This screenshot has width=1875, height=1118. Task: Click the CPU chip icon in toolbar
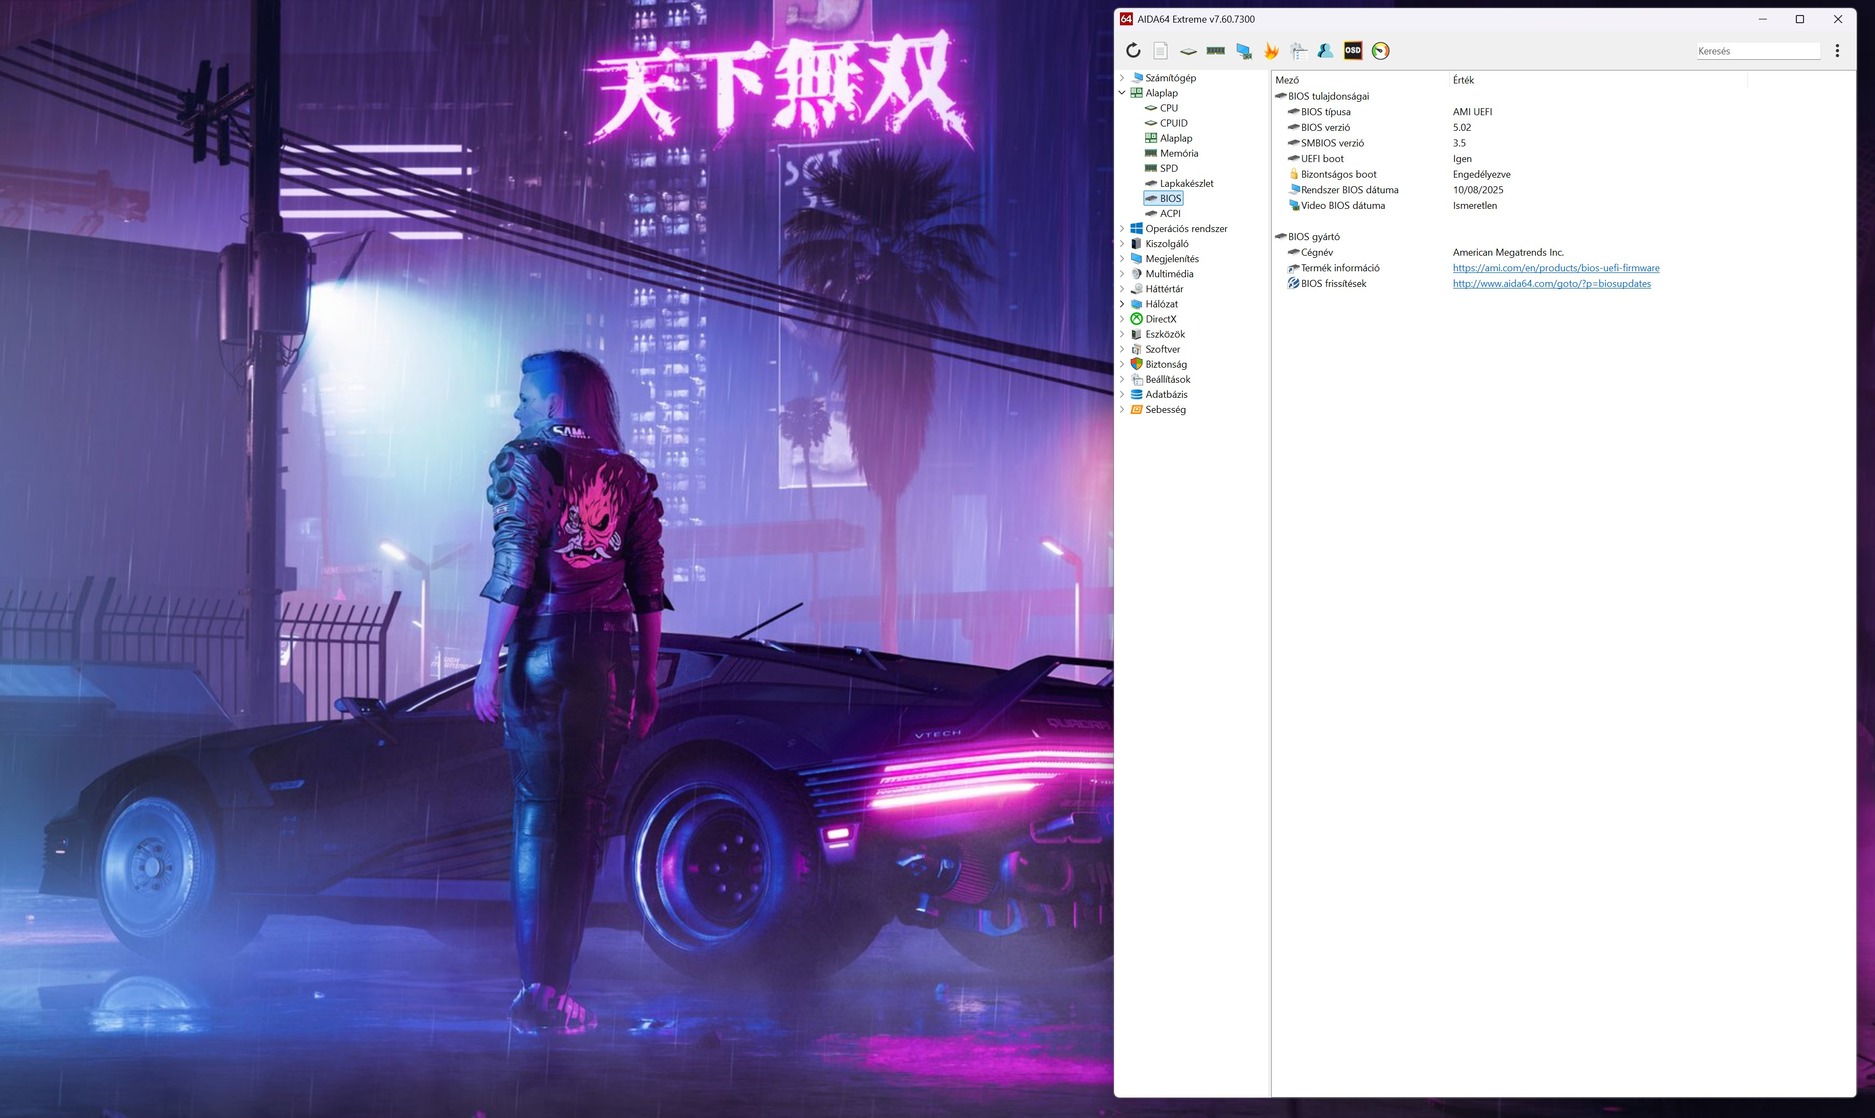pos(1188,51)
